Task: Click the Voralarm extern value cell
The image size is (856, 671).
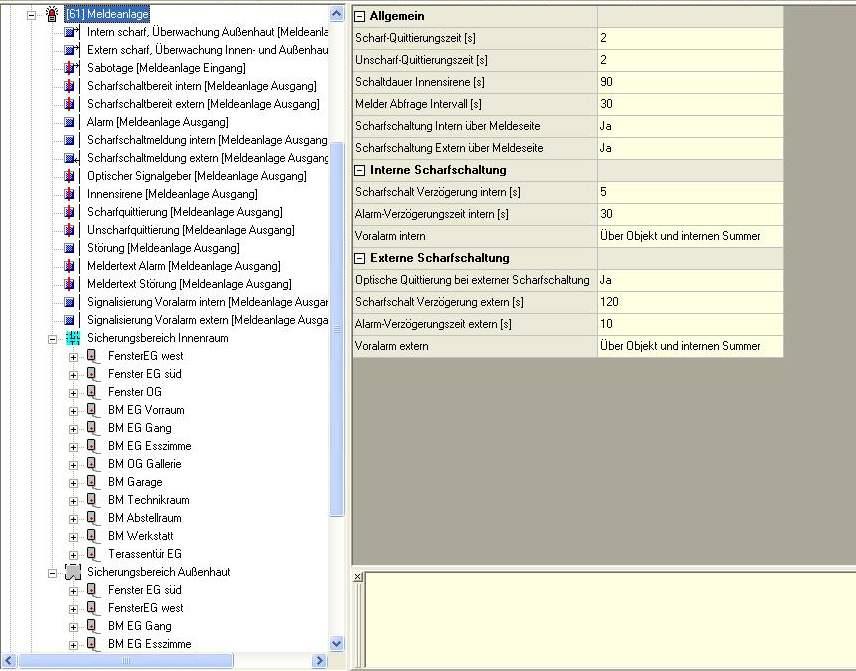Action: pyautogui.click(x=690, y=346)
